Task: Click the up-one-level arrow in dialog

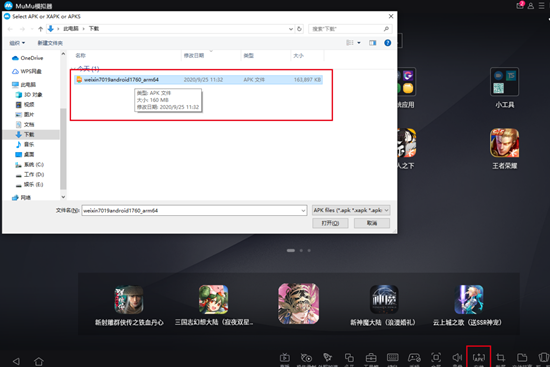Action: pos(40,29)
